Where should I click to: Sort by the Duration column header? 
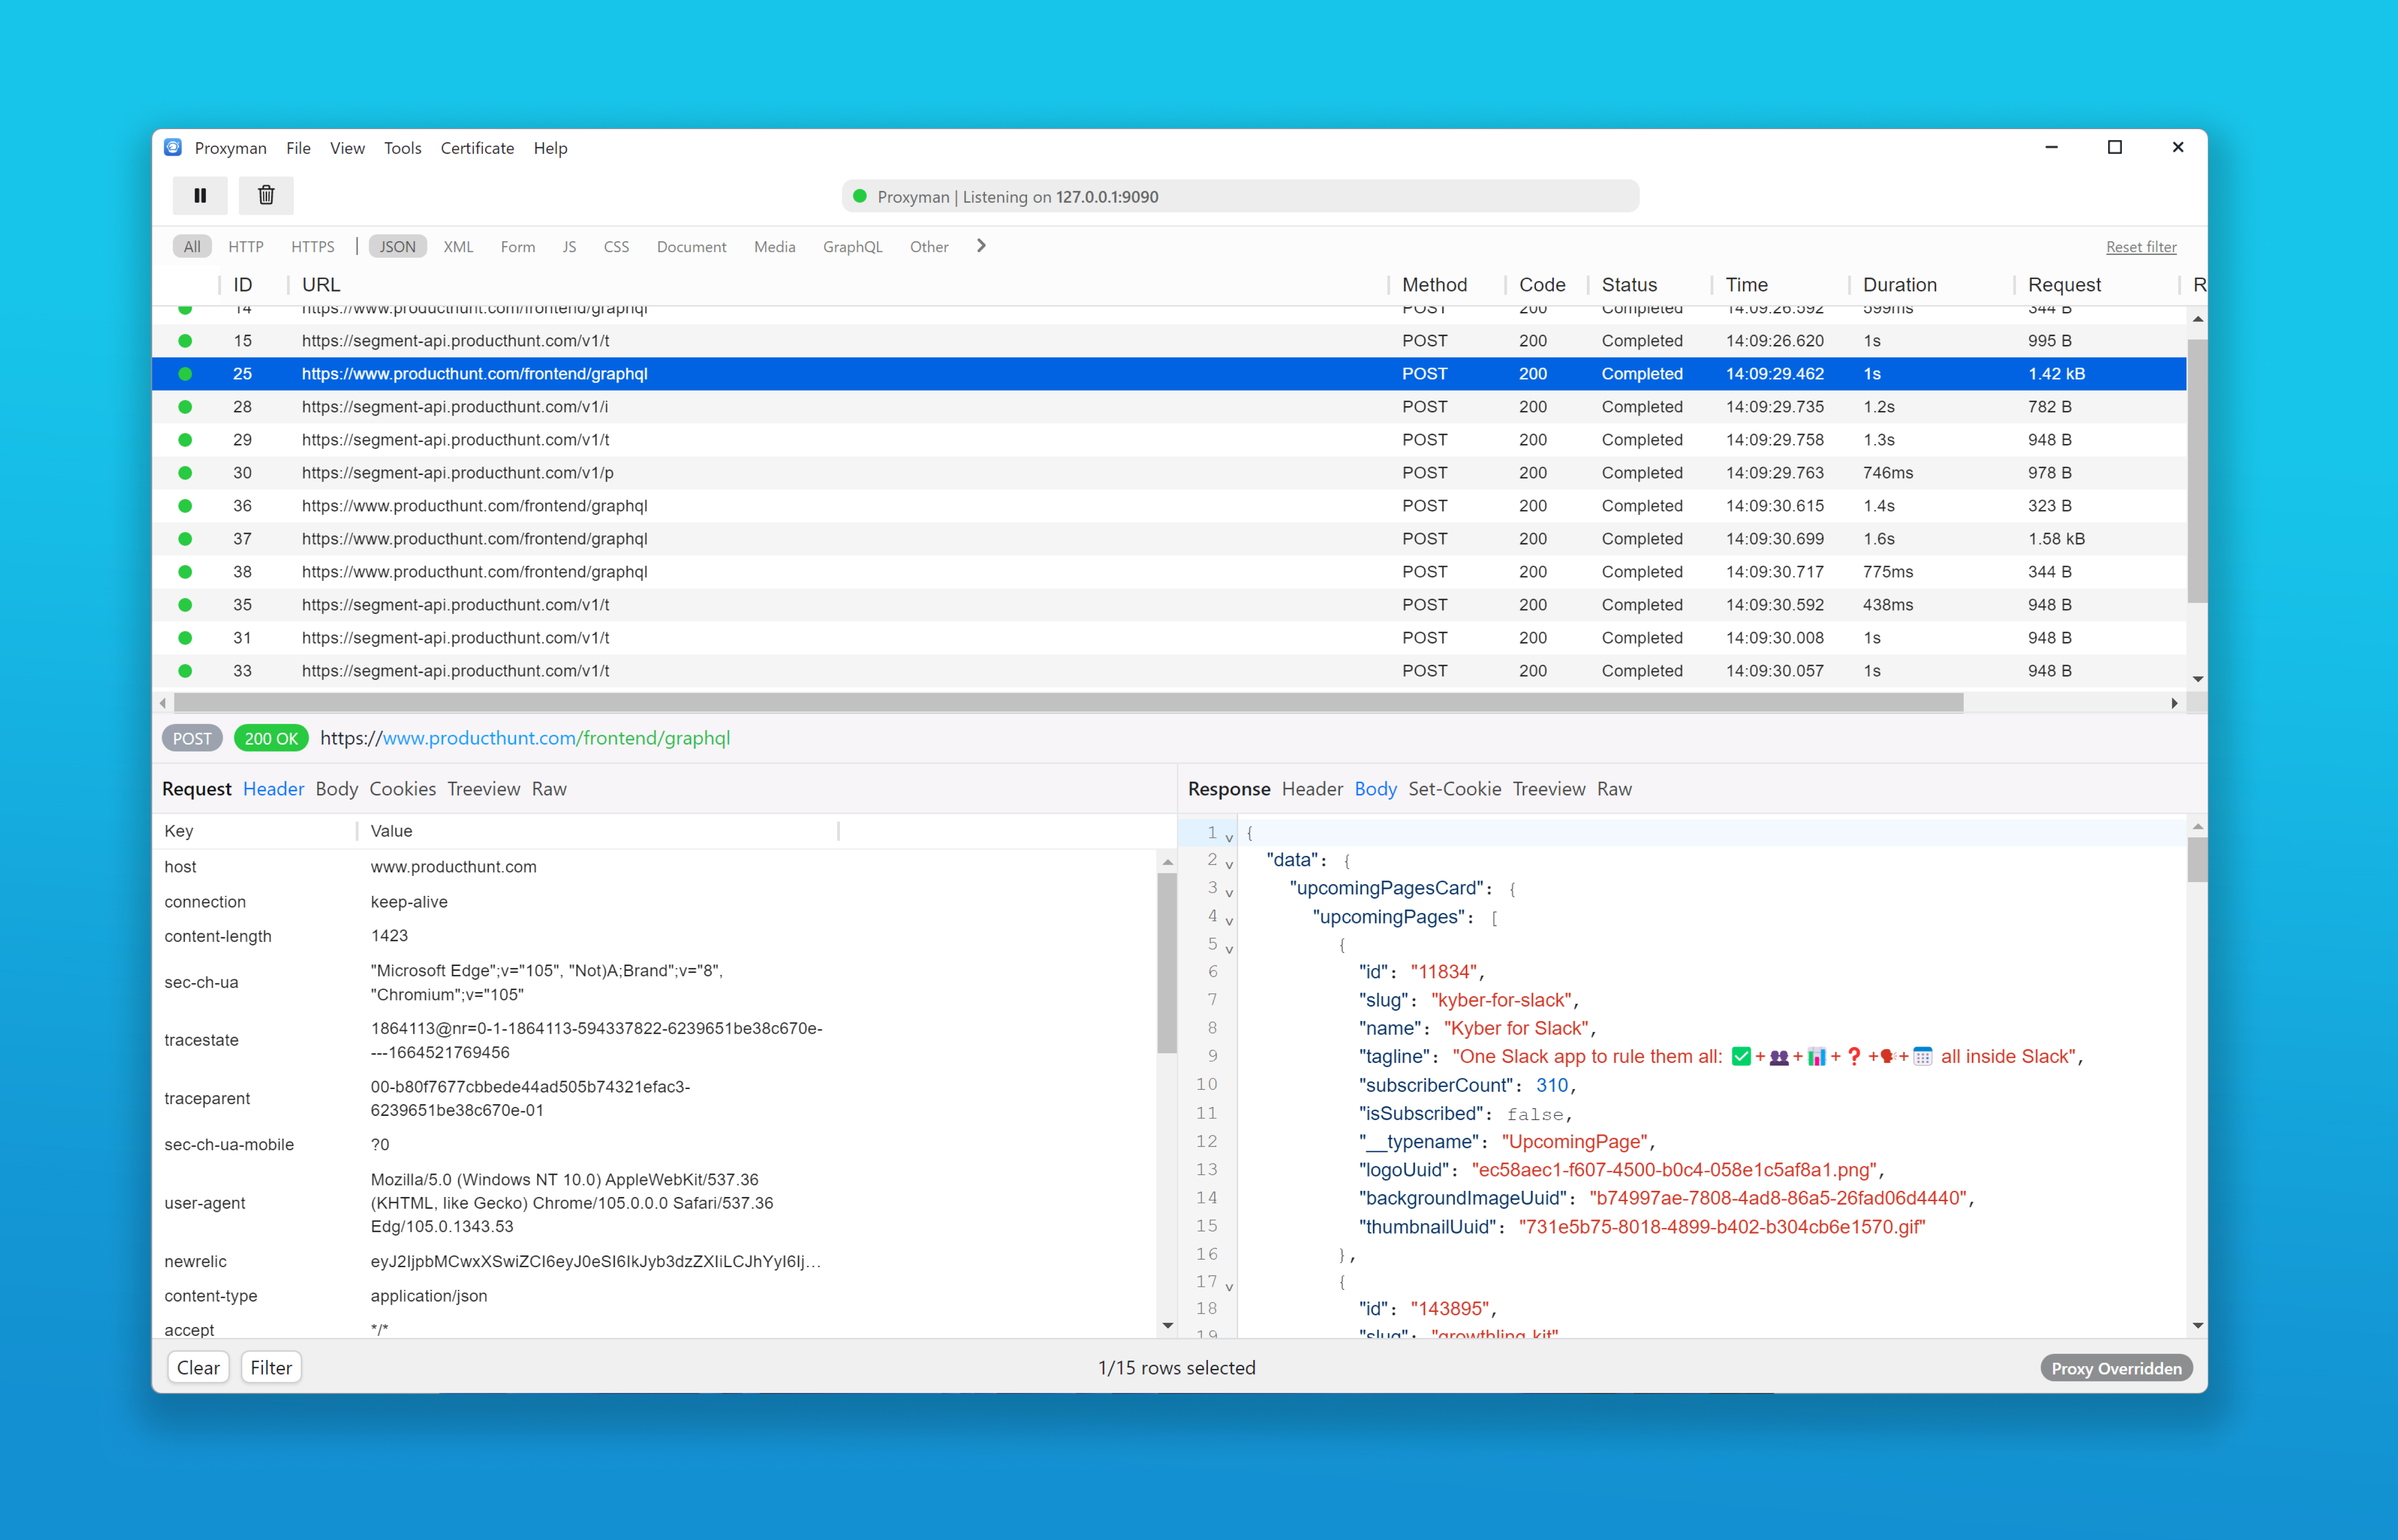[x=1899, y=285]
